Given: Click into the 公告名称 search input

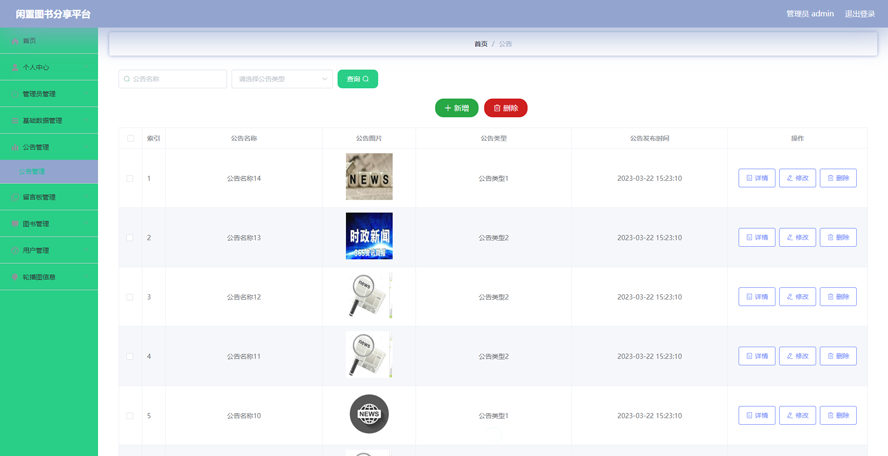Looking at the screenshot, I should [x=173, y=79].
